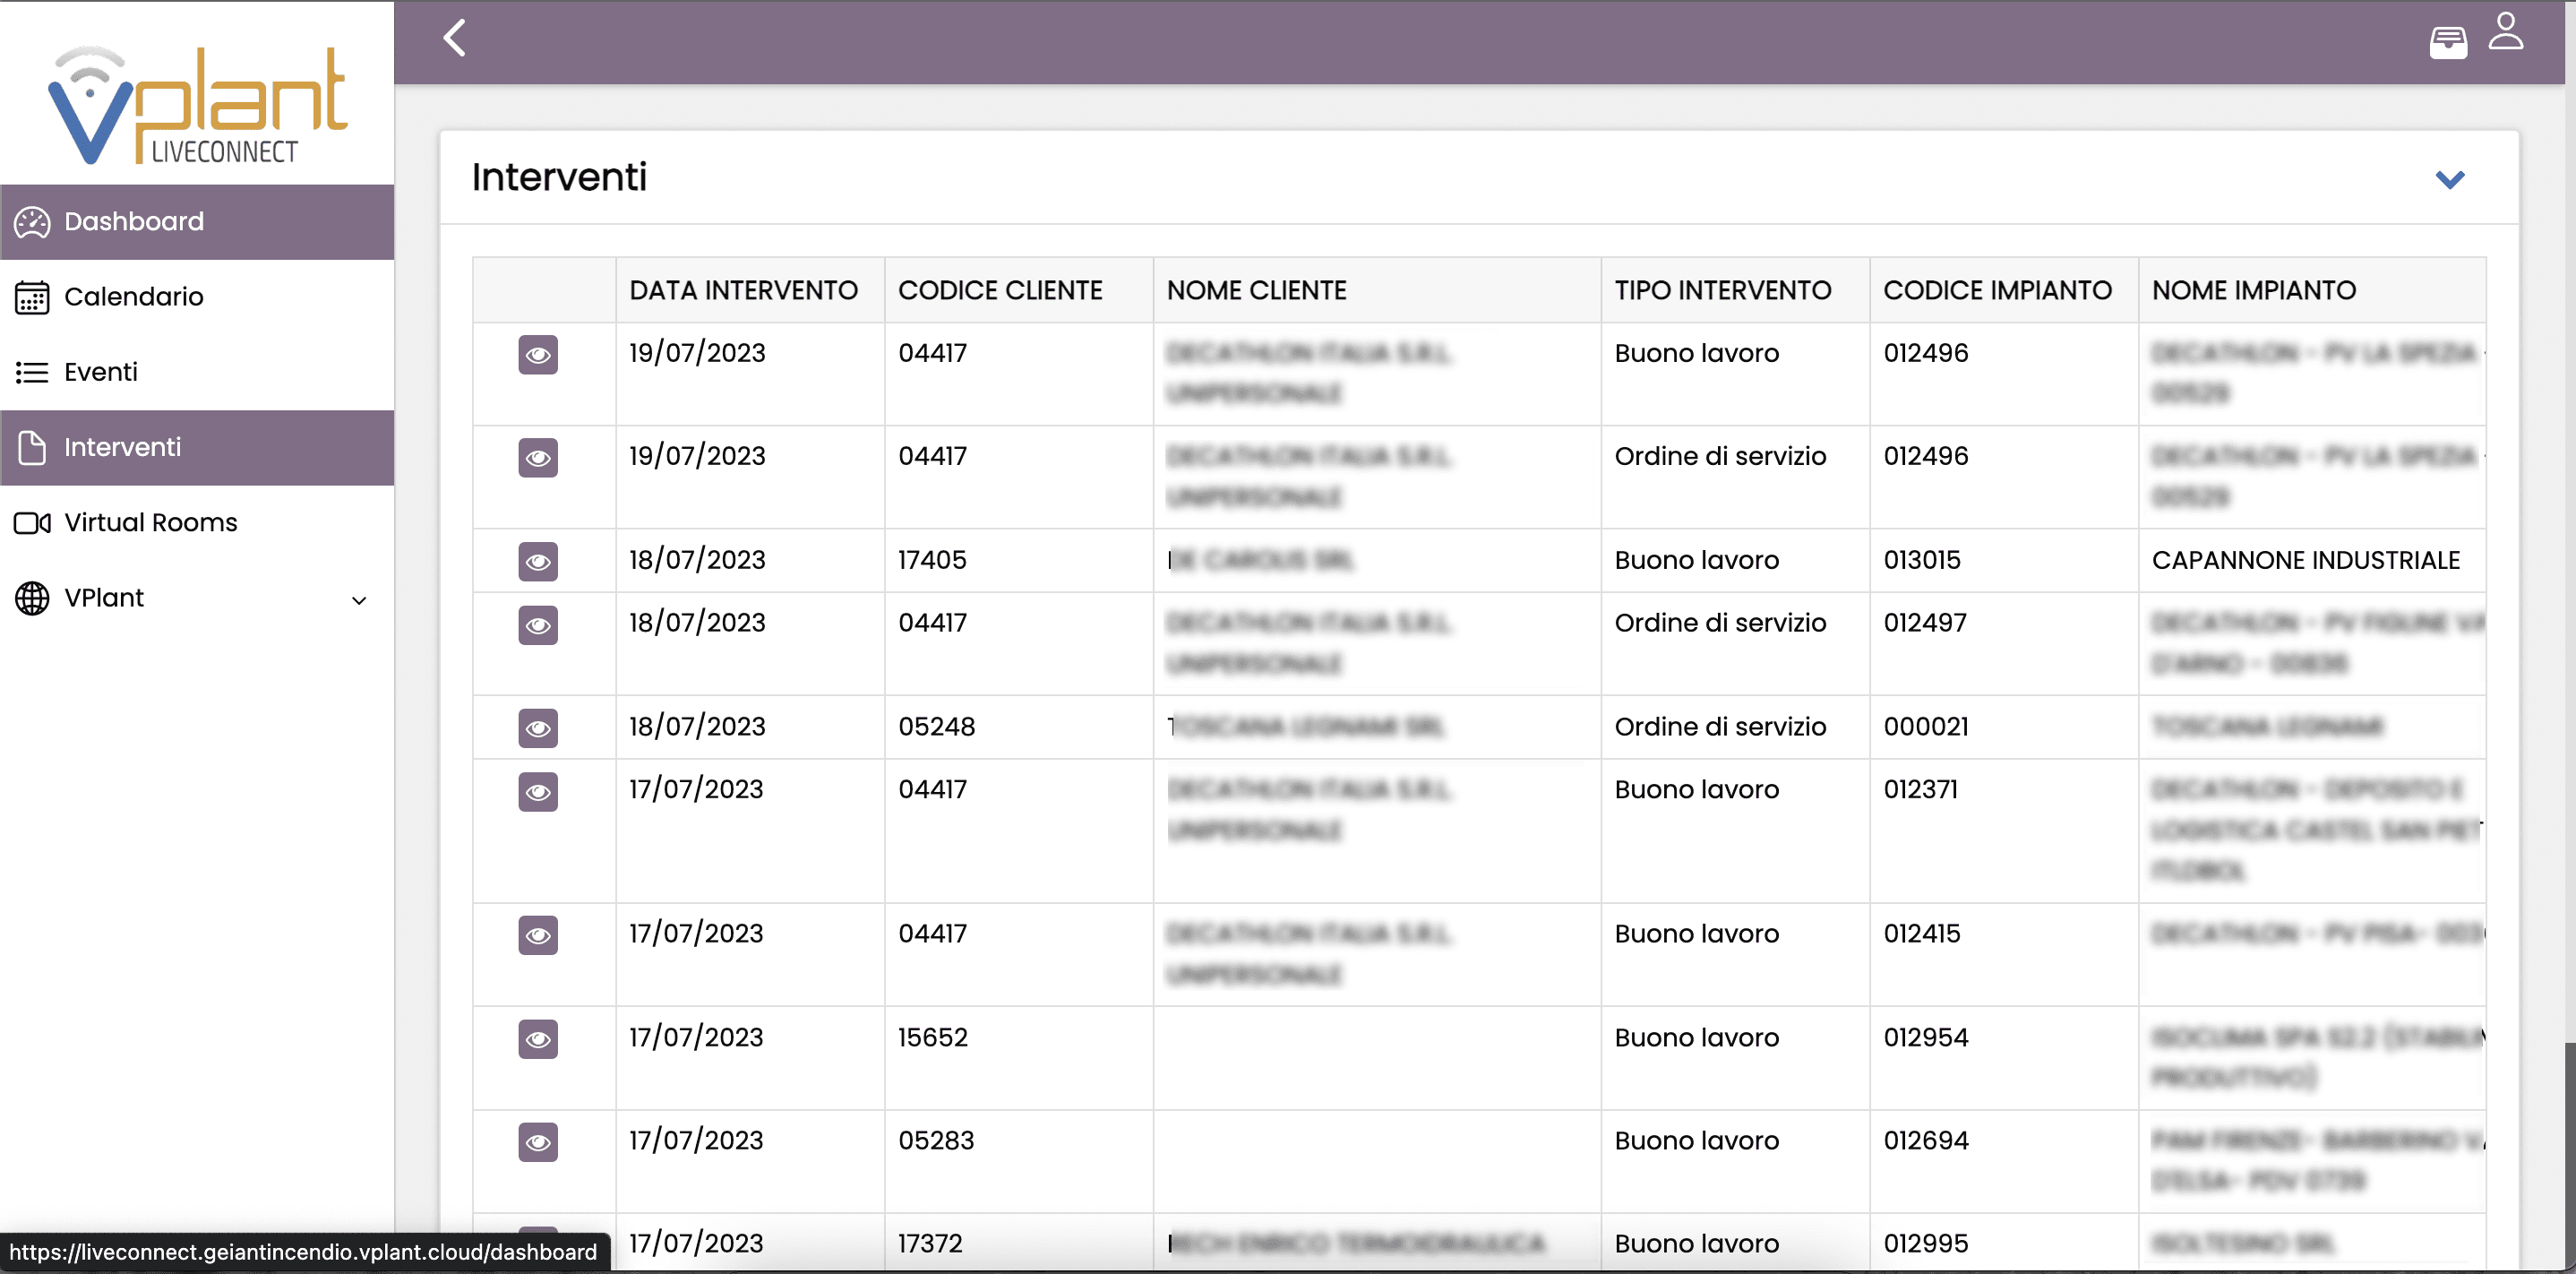
Task: Click DATA INTERVENTO column header
Action: pos(750,290)
